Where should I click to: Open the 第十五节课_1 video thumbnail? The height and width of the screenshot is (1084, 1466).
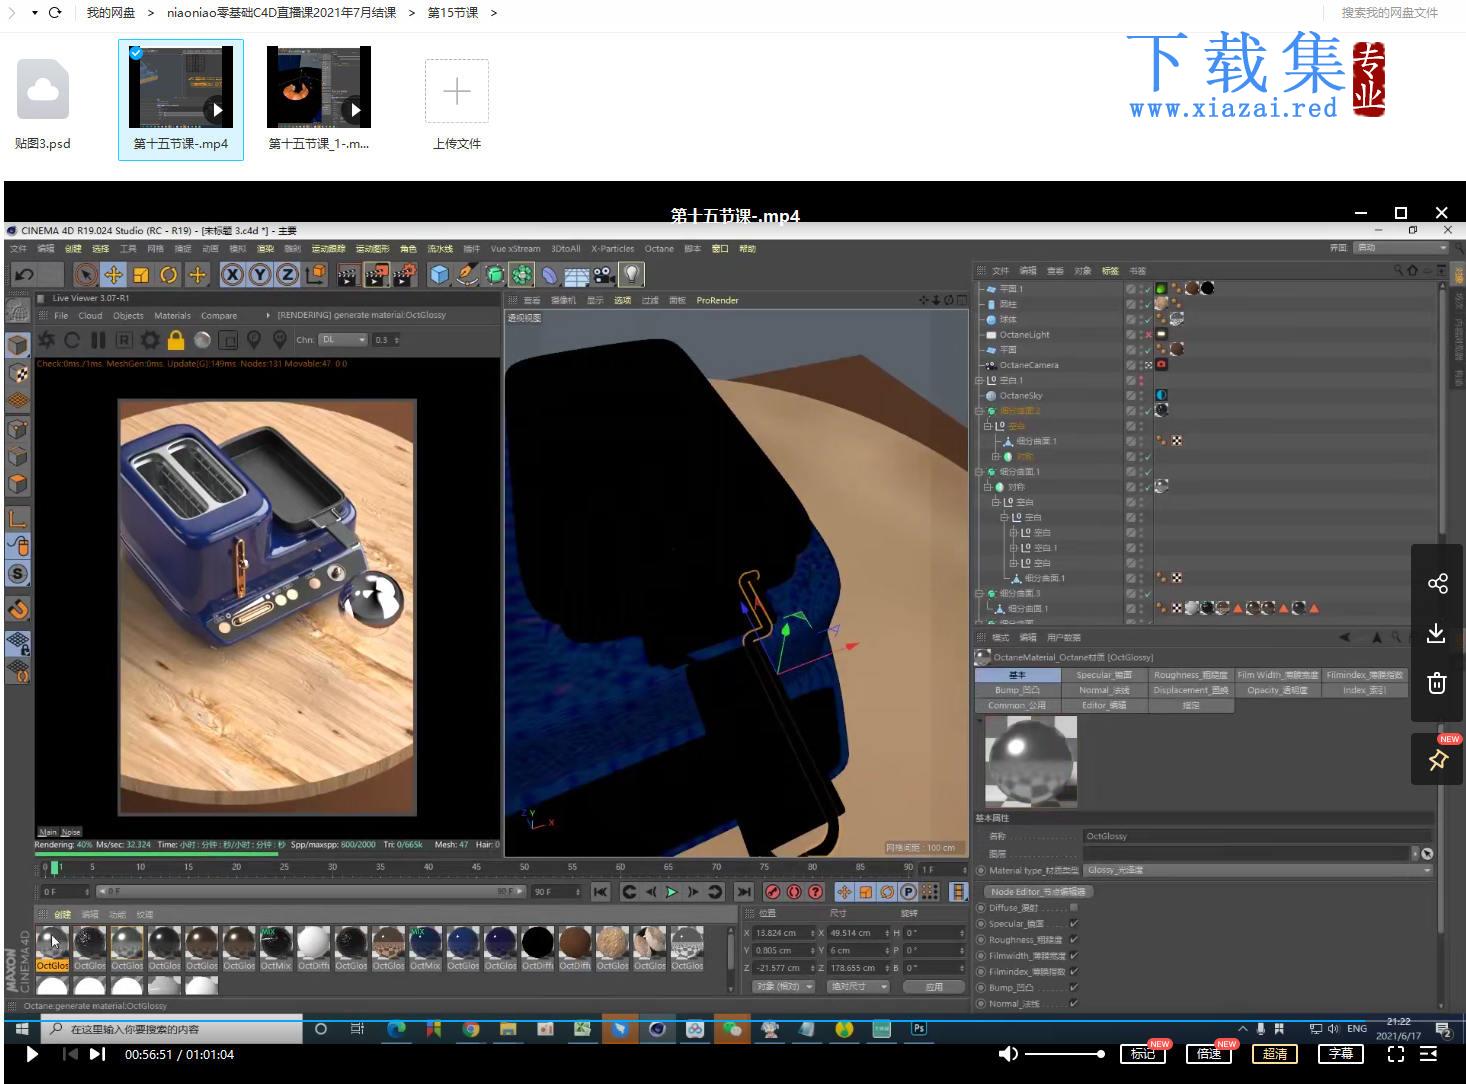(319, 87)
